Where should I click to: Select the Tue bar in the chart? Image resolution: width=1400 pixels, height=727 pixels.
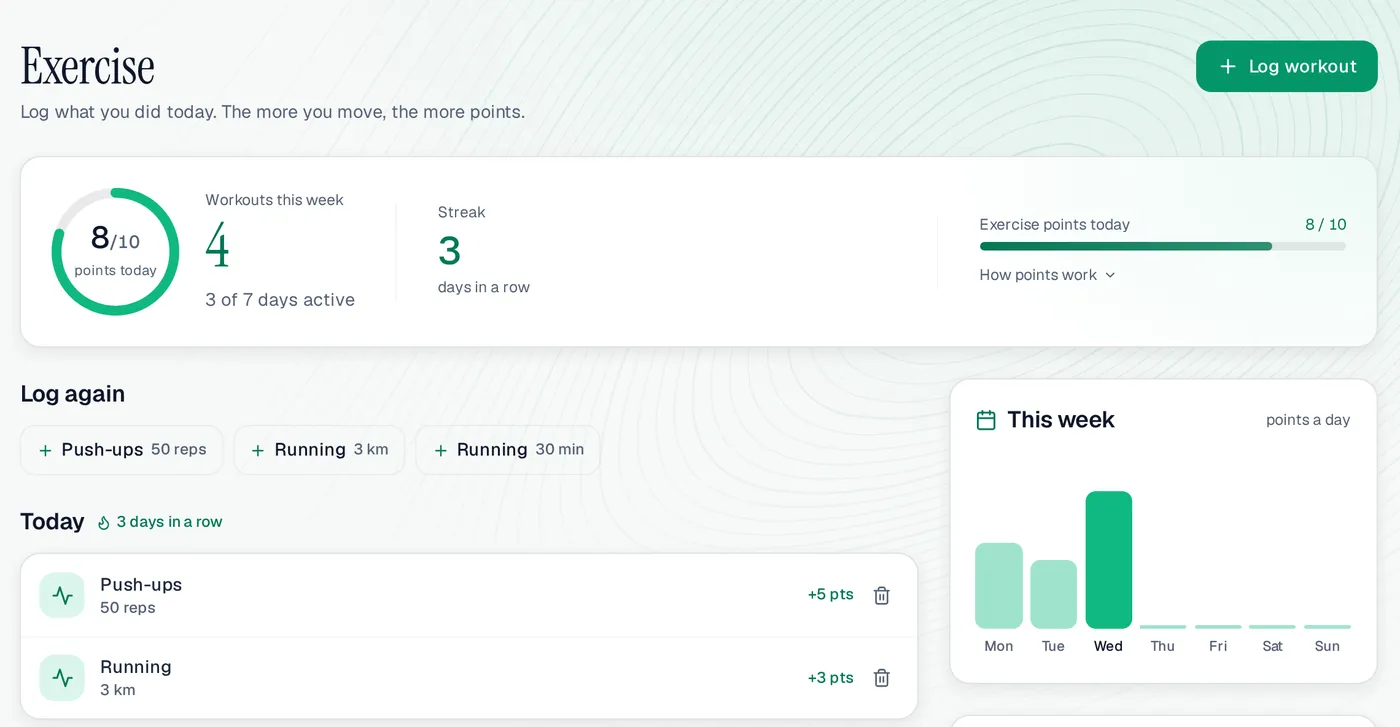tap(1053, 594)
